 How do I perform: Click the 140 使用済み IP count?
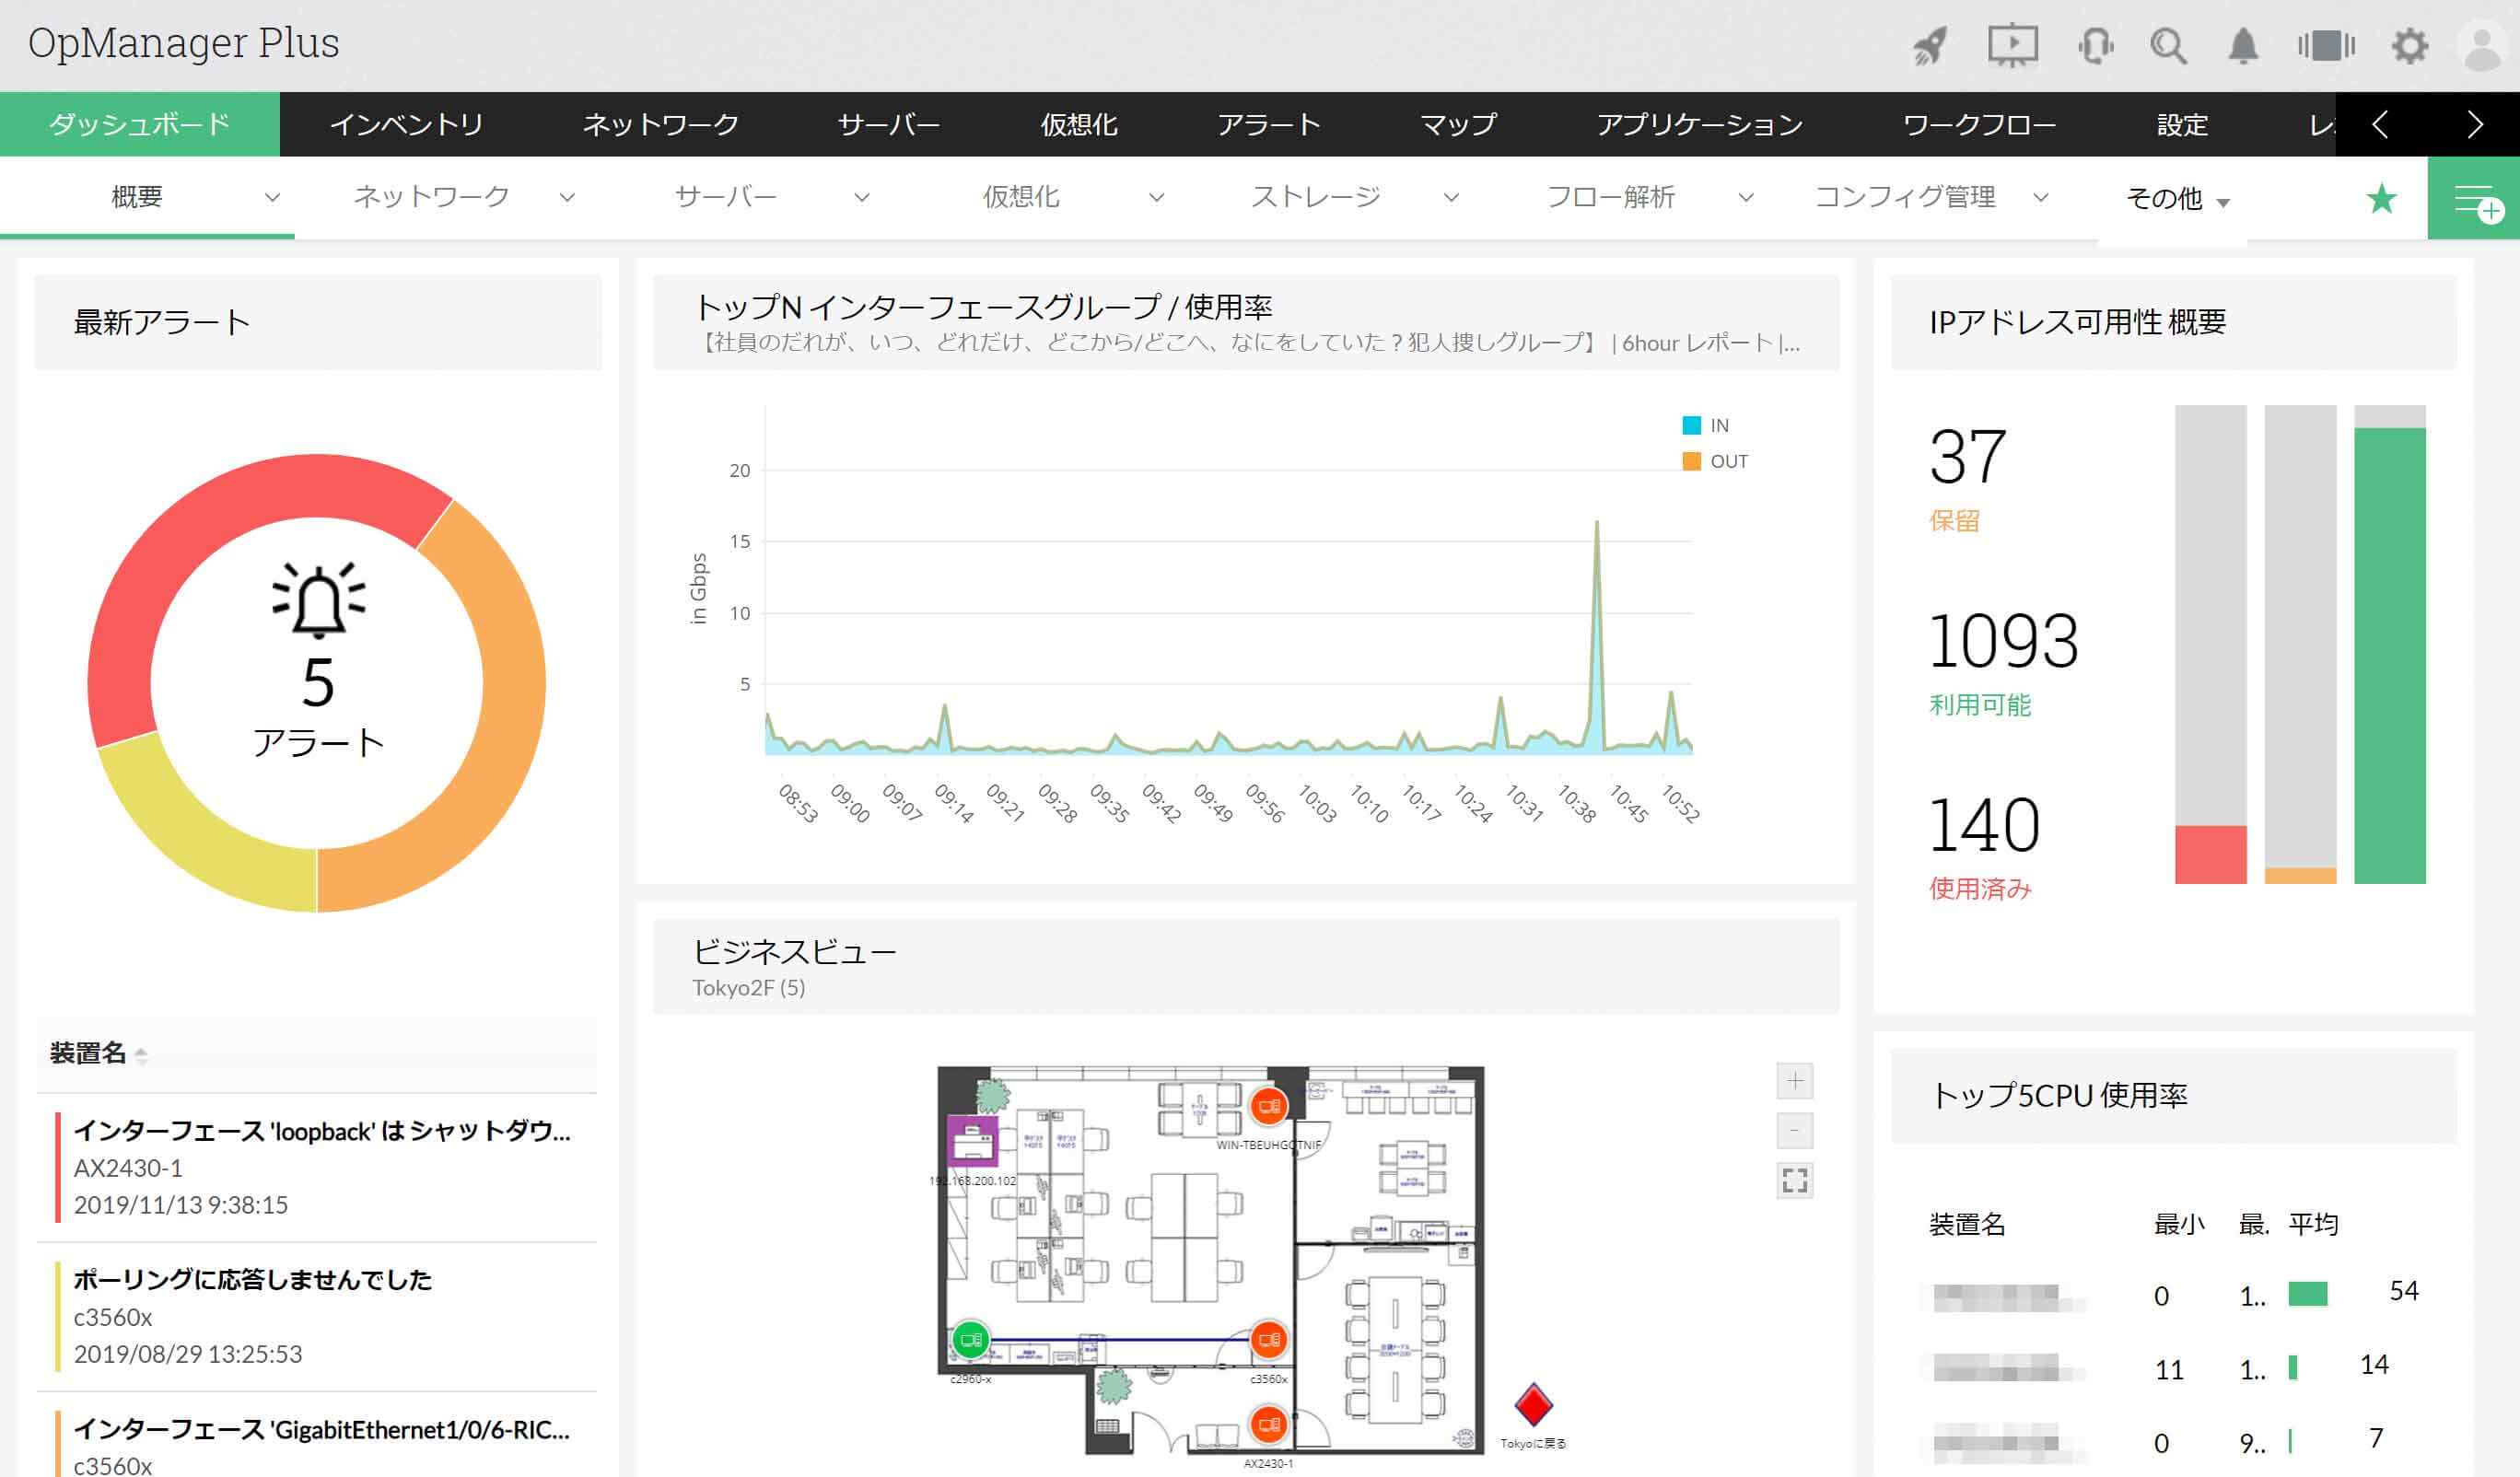[x=1984, y=825]
